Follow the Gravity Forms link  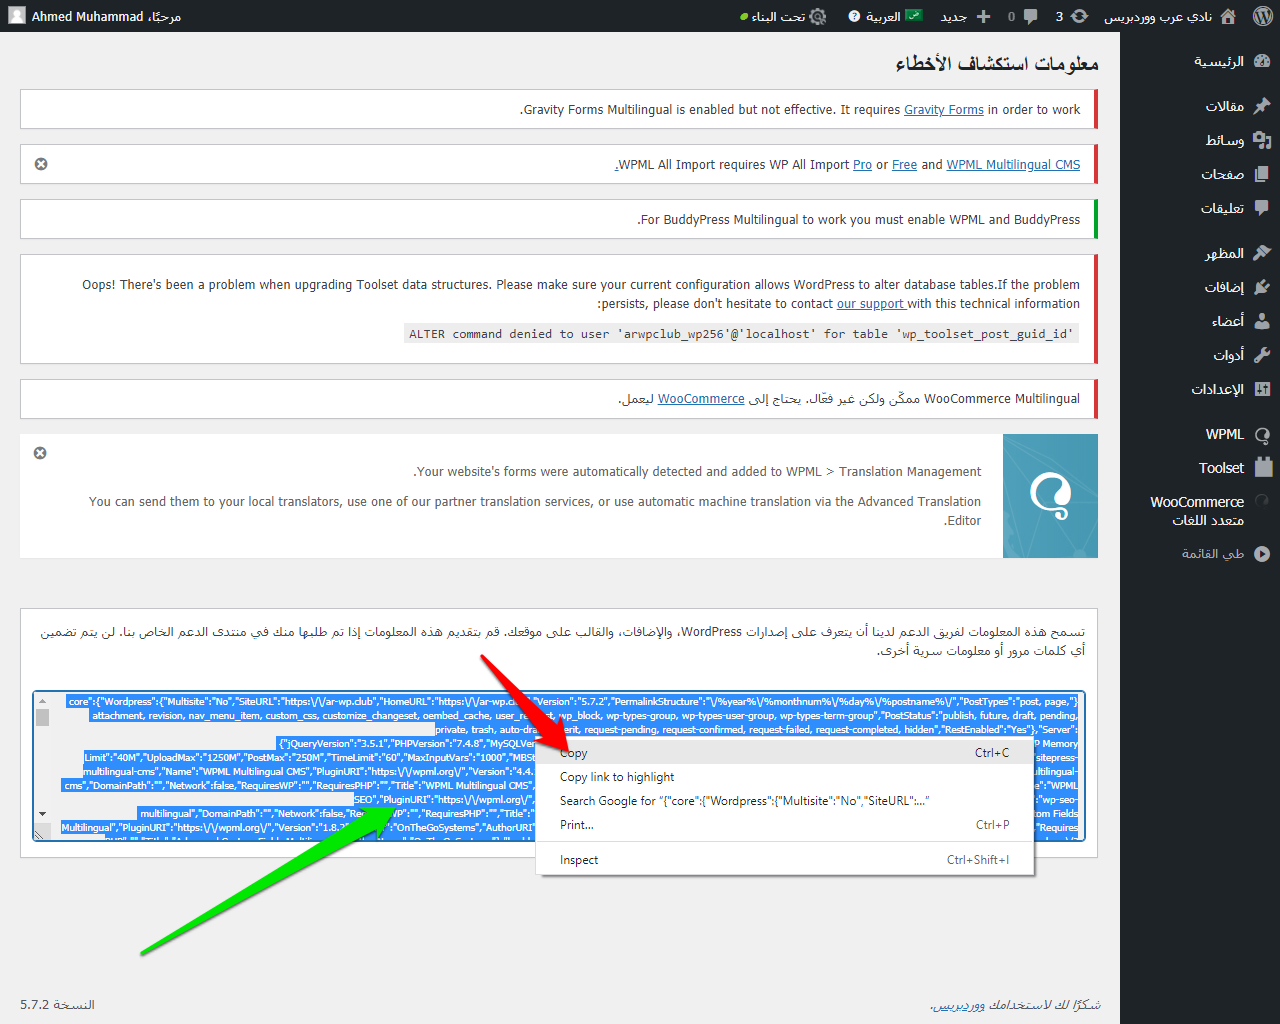coord(943,110)
